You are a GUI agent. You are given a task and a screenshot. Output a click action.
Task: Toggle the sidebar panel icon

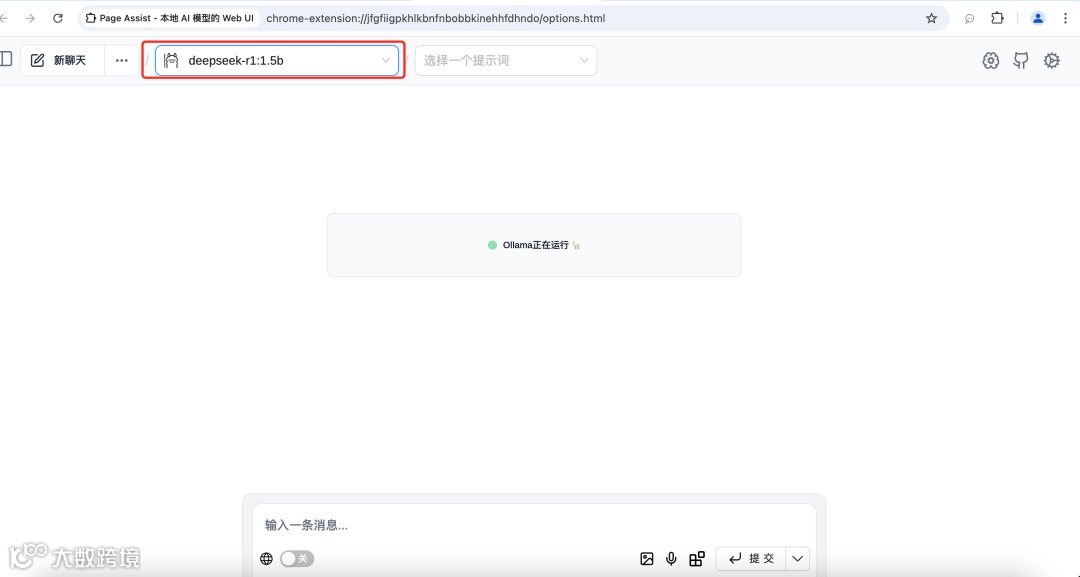point(6,59)
